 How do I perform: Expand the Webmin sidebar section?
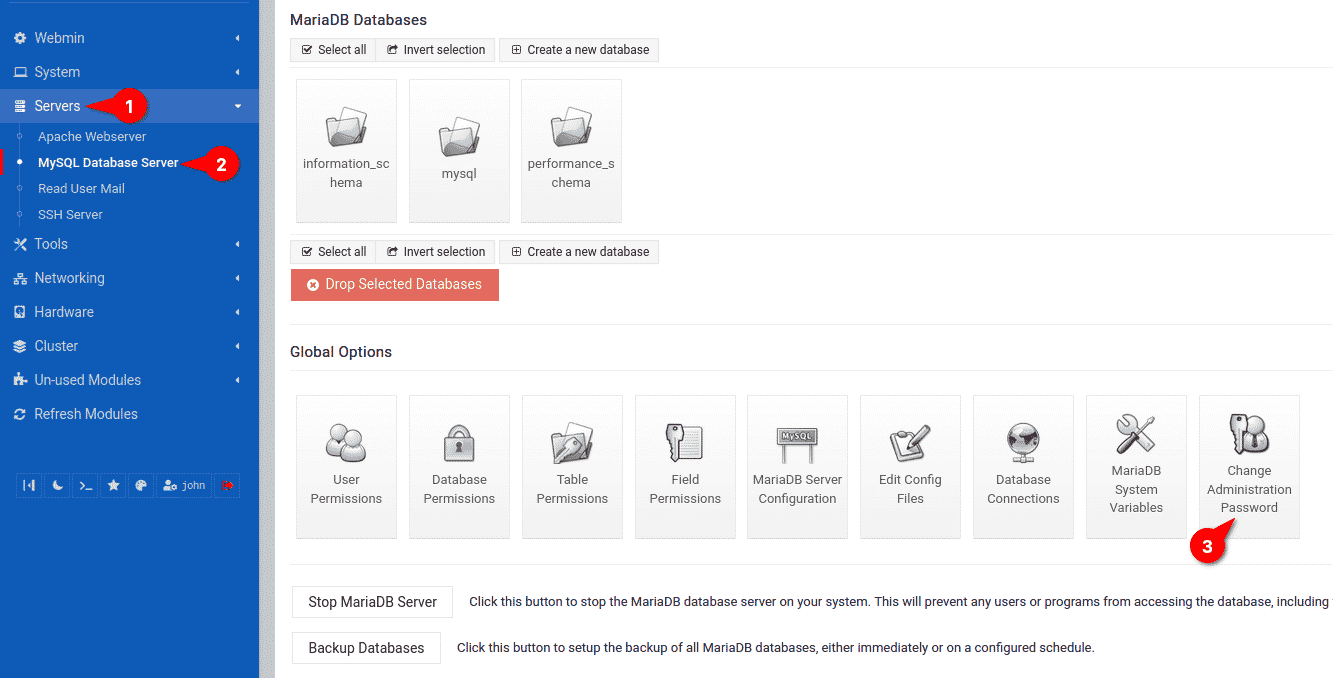[129, 38]
